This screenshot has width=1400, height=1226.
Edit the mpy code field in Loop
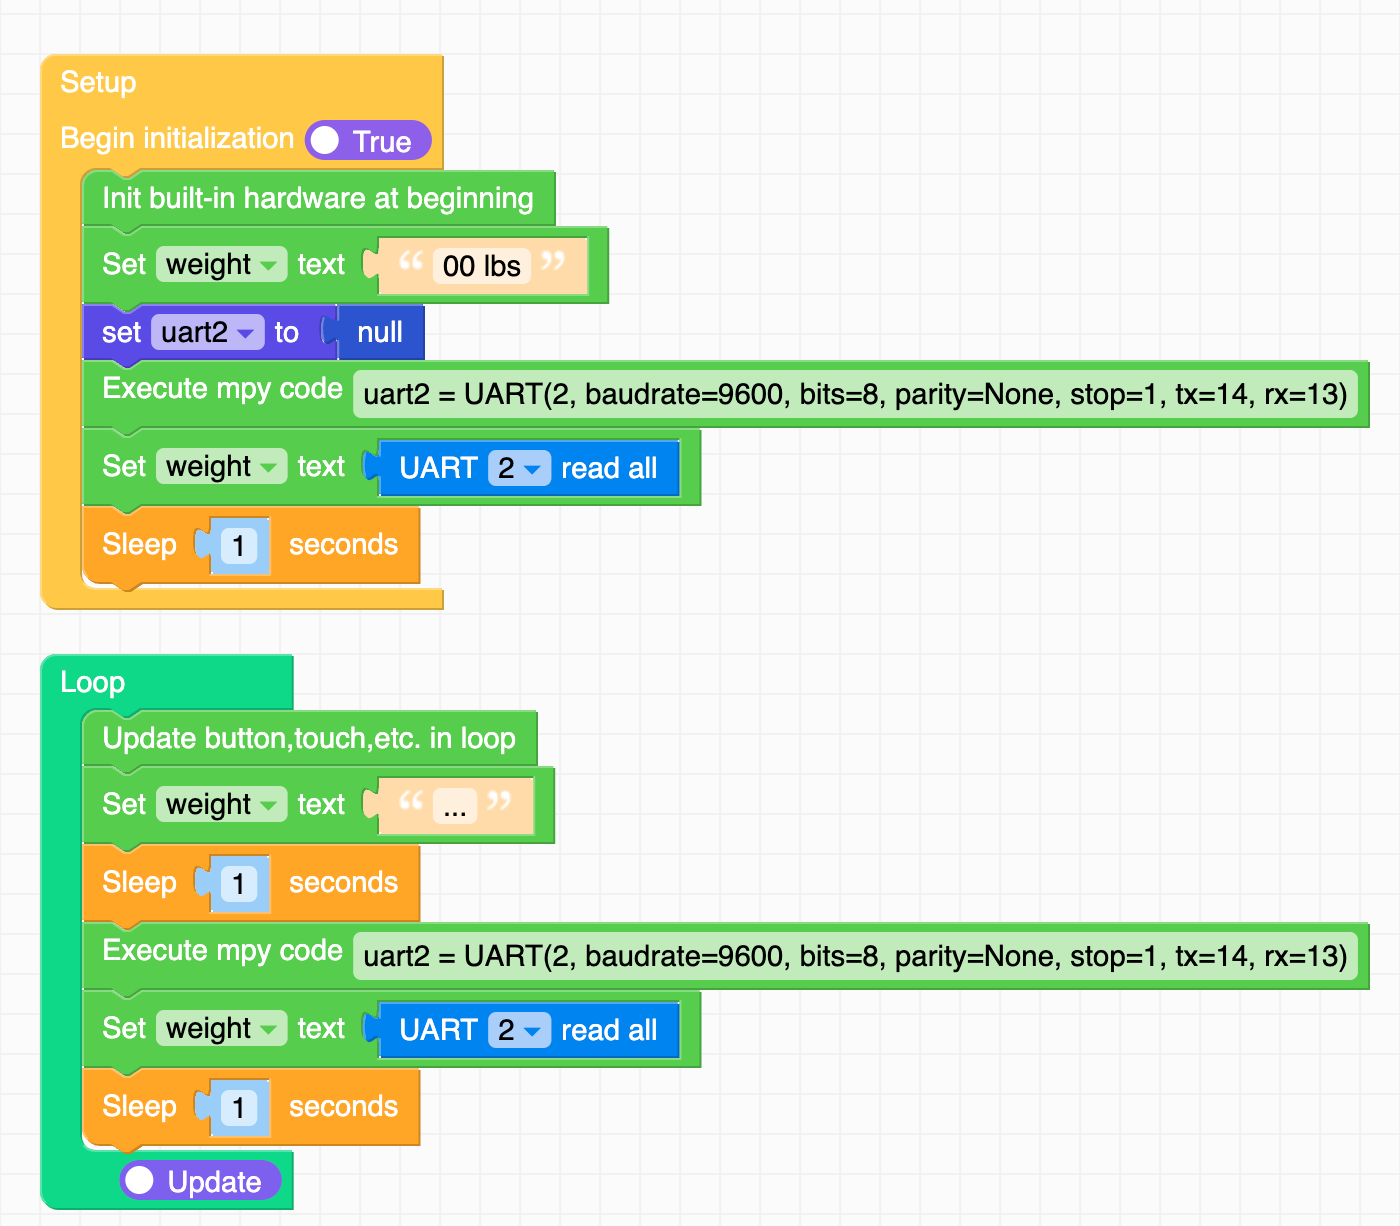856,956
